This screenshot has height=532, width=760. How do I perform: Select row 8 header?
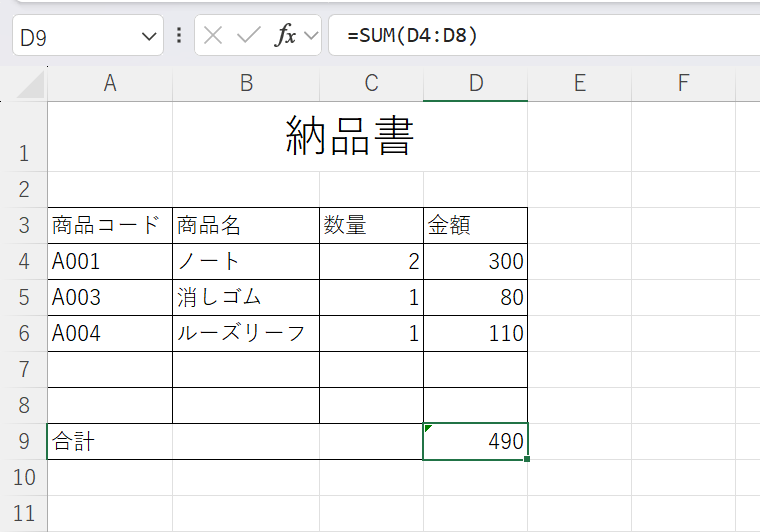click(x=24, y=405)
